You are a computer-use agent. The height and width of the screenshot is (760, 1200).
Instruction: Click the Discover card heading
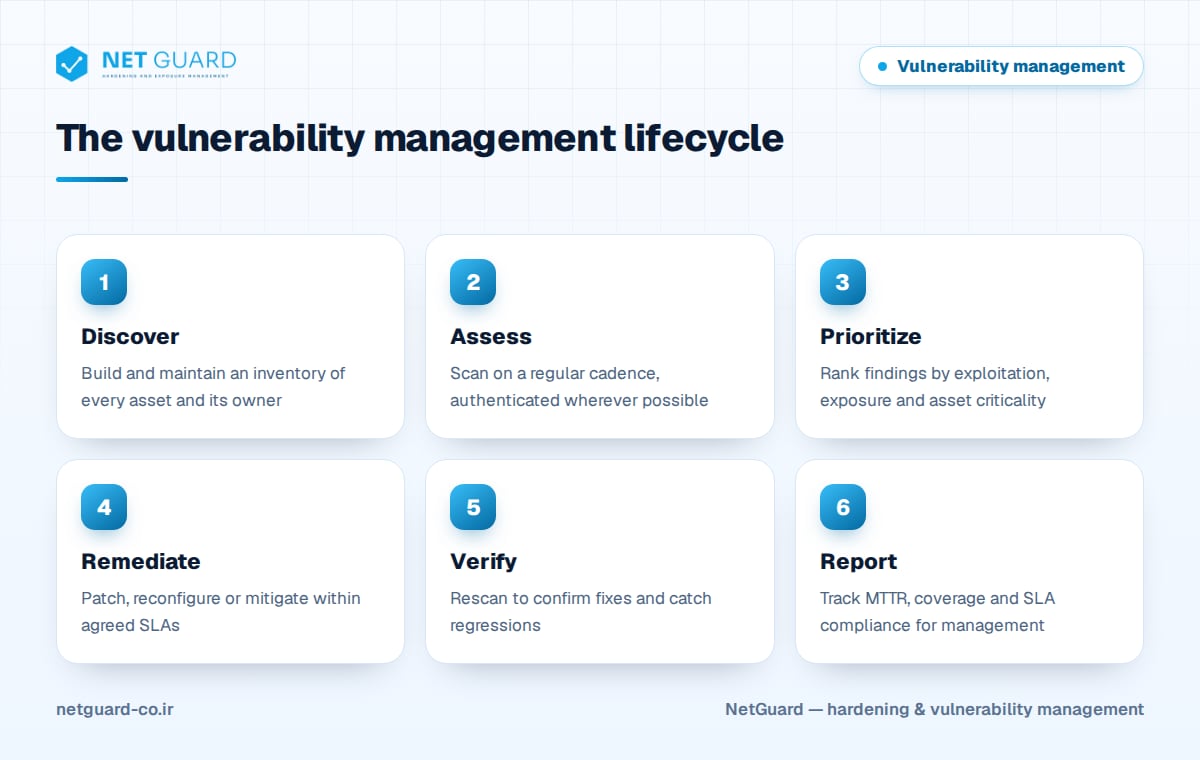130,336
